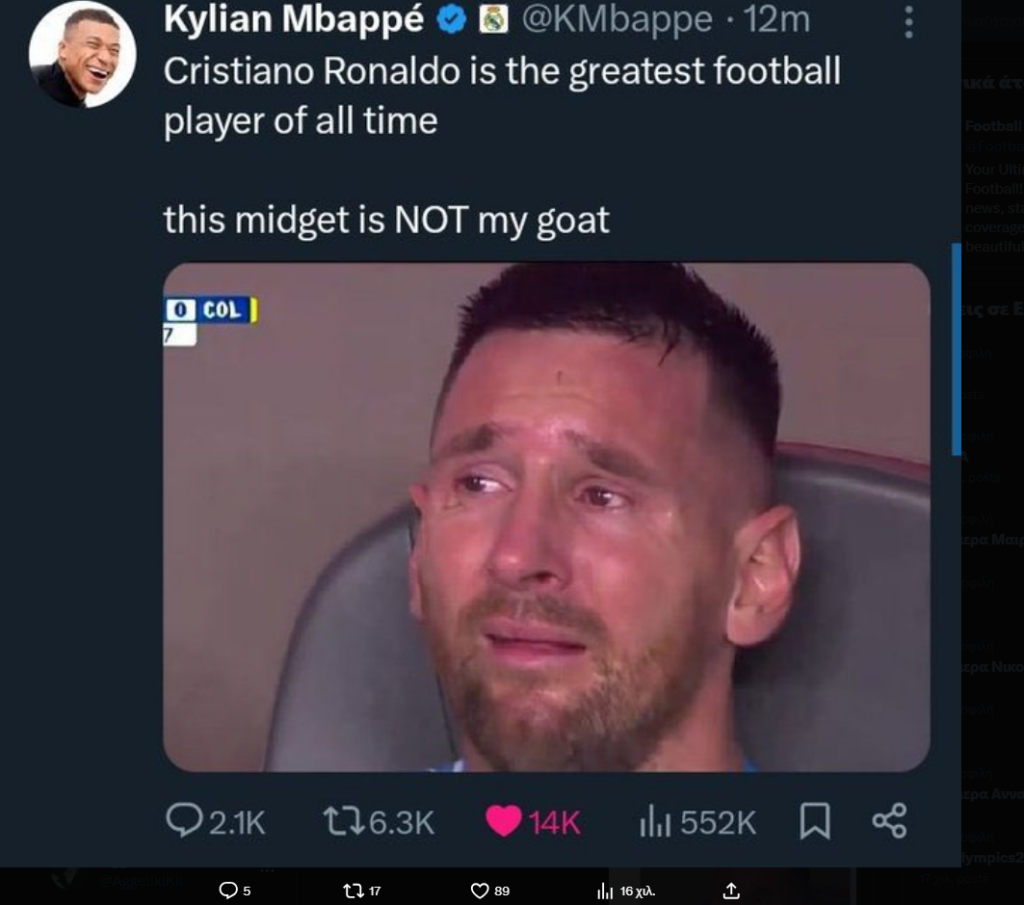Image resolution: width=1024 pixels, height=905 pixels.
Task: Click the blue scrollbar on the right
Action: [956, 349]
